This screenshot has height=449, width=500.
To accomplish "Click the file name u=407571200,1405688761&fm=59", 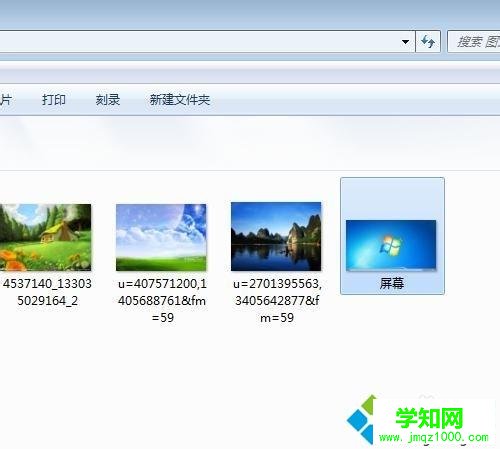I will click(162, 300).
